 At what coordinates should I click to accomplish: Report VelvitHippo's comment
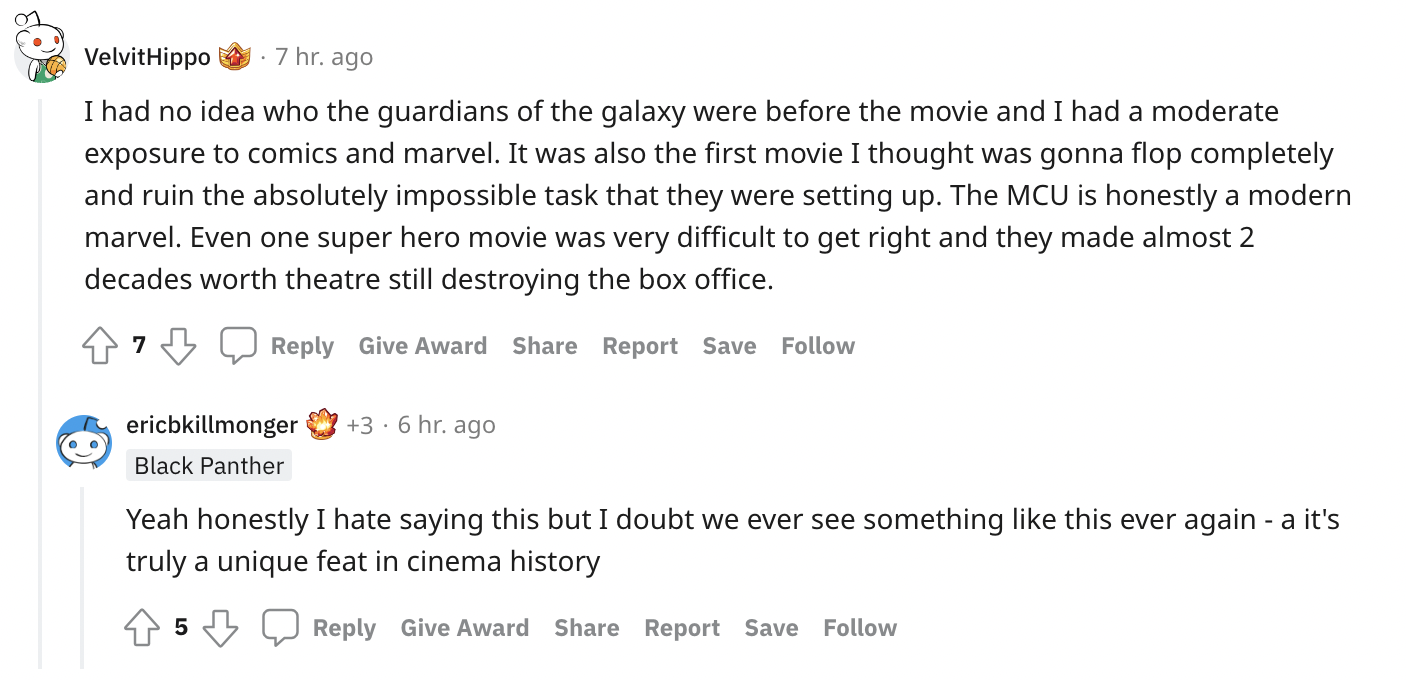[x=640, y=346]
